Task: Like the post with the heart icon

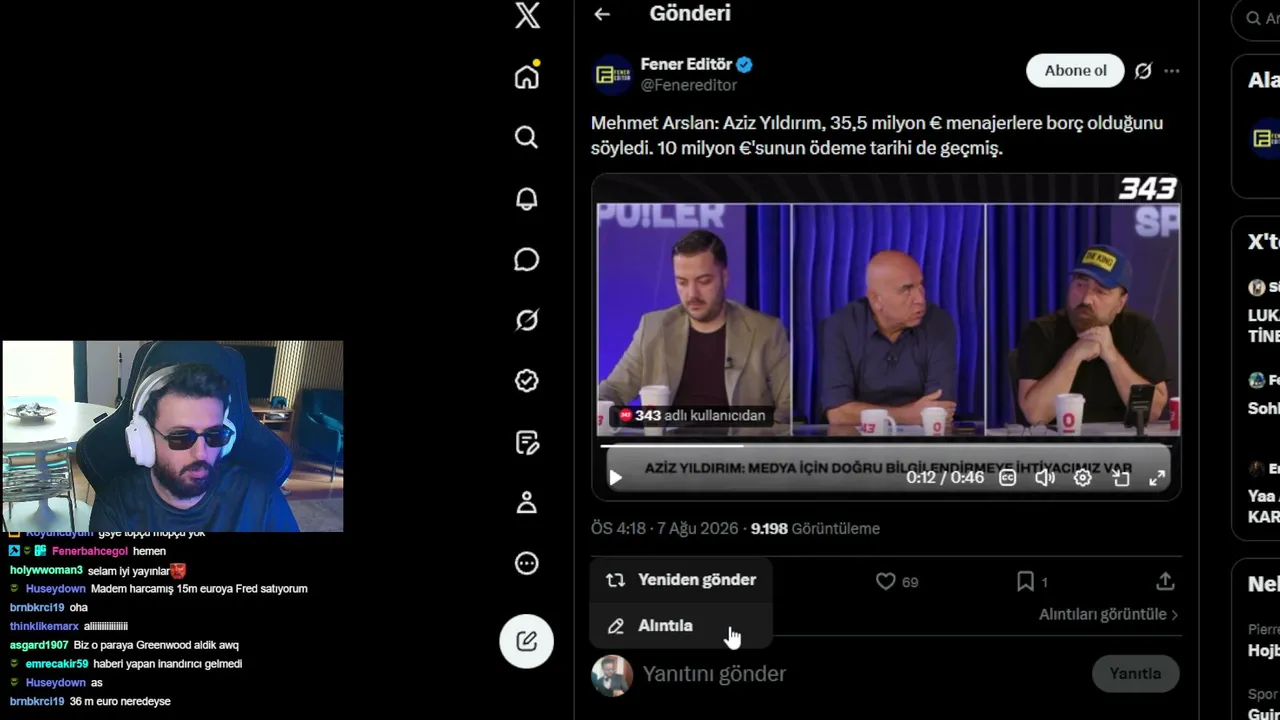Action: tap(886, 581)
